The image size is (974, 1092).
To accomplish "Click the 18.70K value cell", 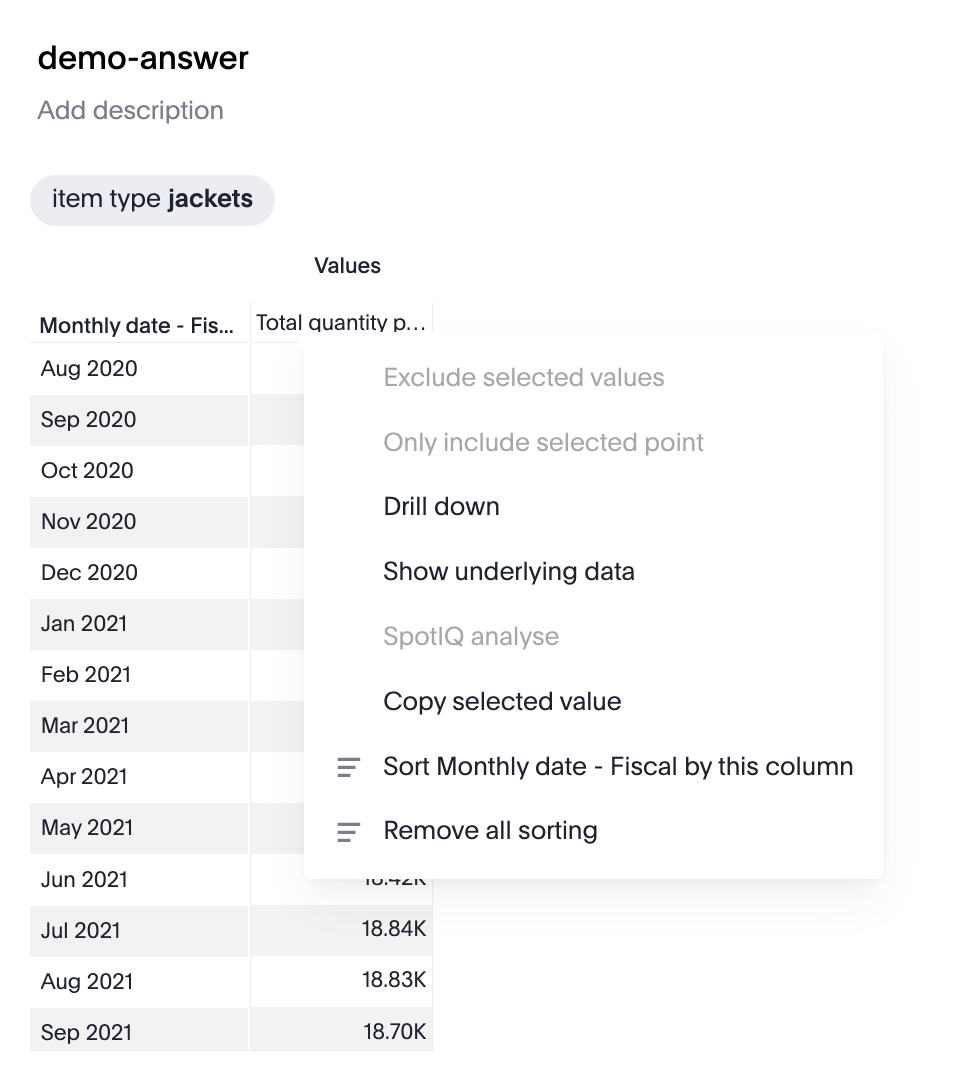I will [x=394, y=1032].
